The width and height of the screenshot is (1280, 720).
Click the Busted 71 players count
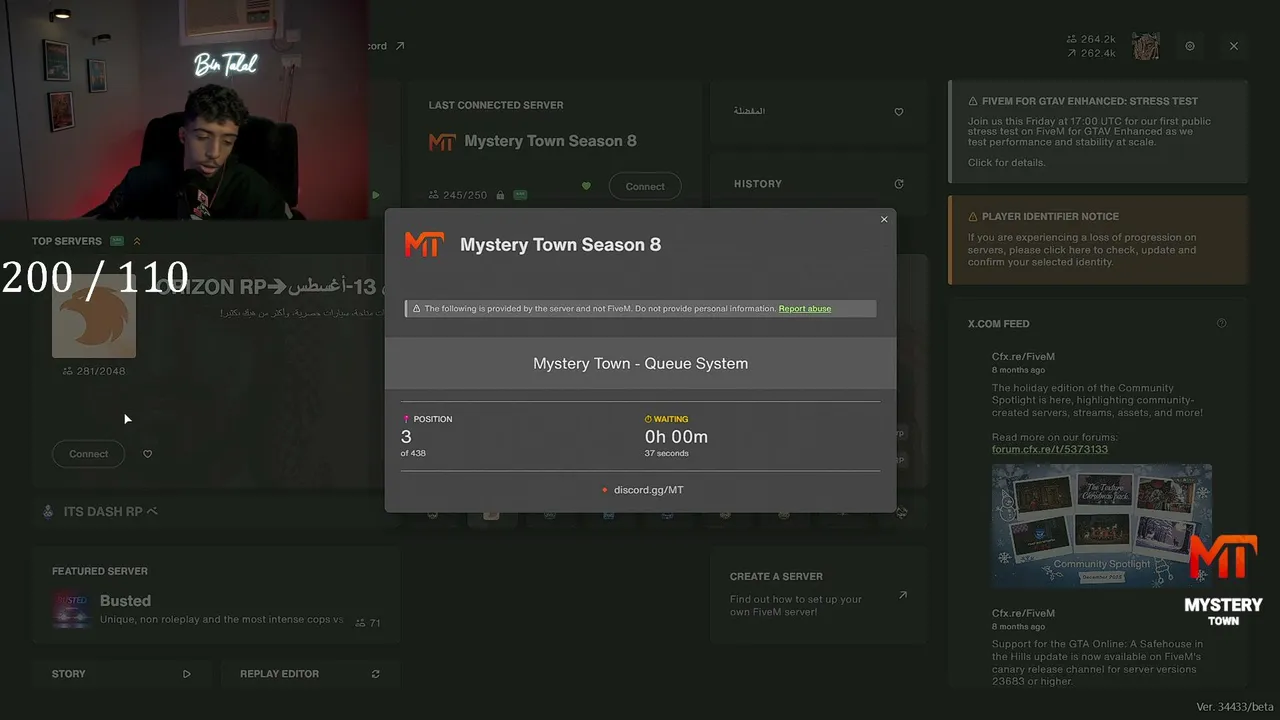click(x=367, y=623)
